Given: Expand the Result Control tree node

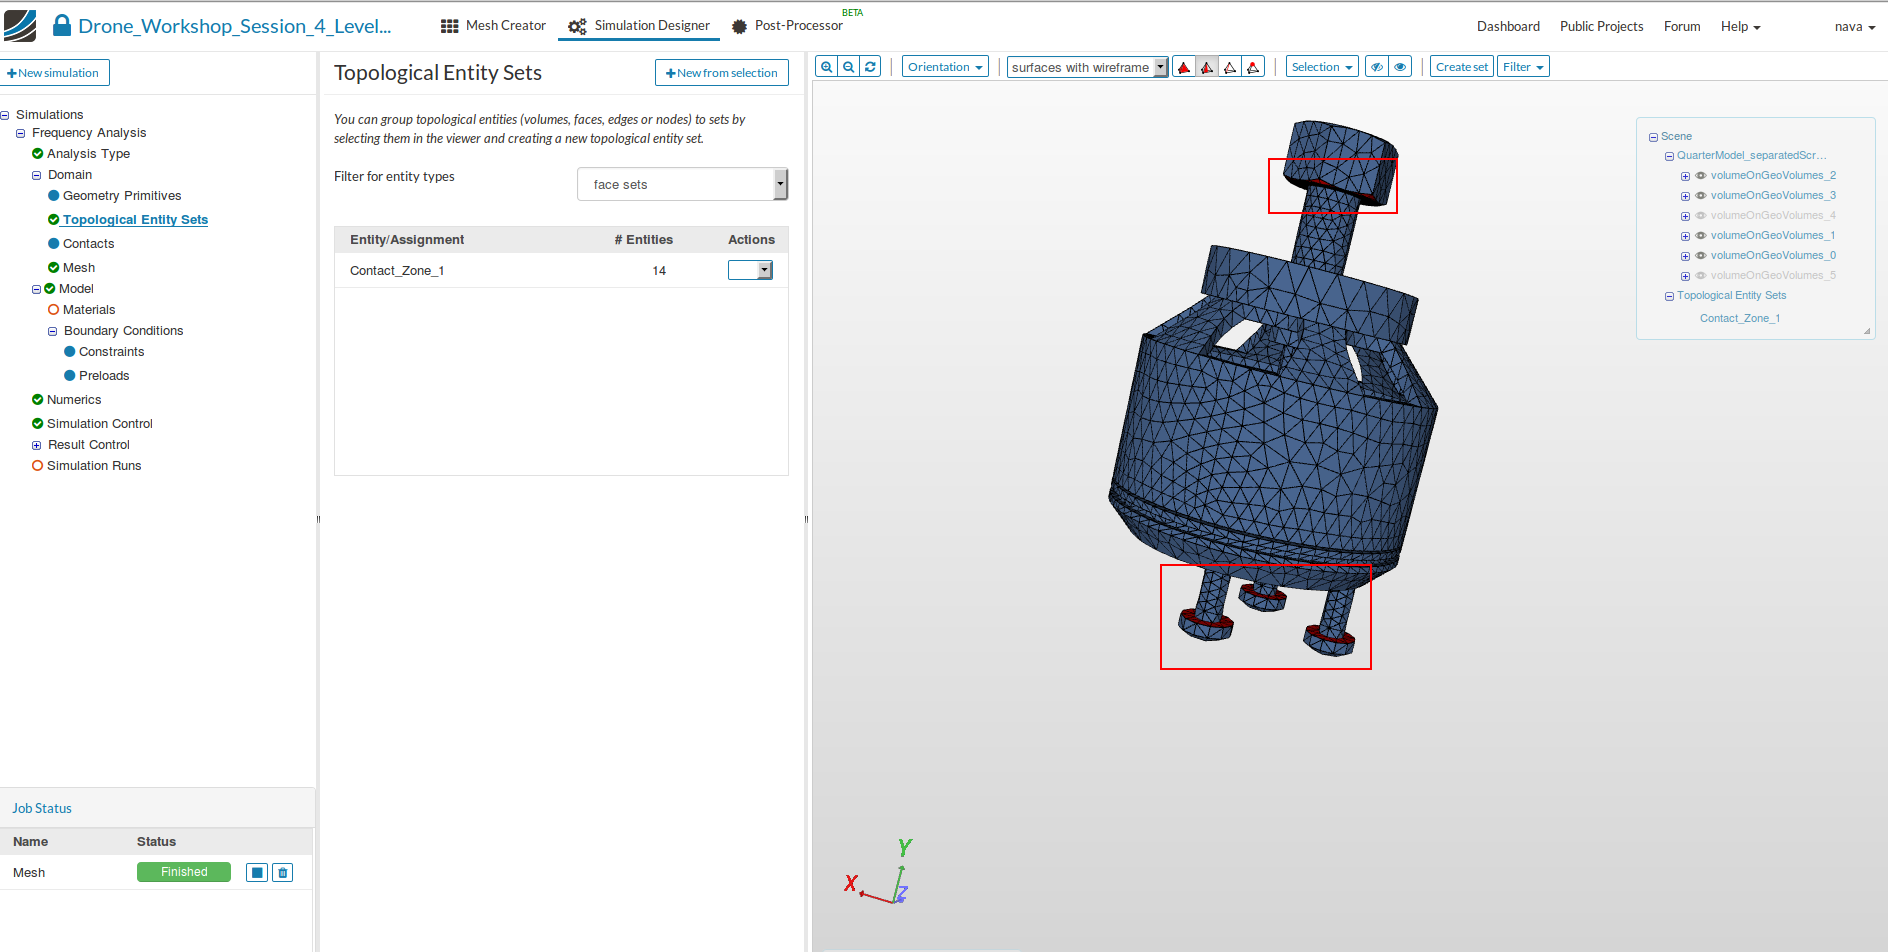Looking at the screenshot, I should [x=37, y=445].
